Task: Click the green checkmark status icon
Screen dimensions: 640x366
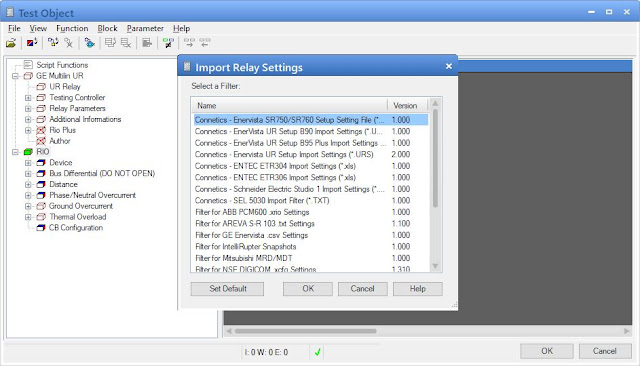Action: pos(317,352)
